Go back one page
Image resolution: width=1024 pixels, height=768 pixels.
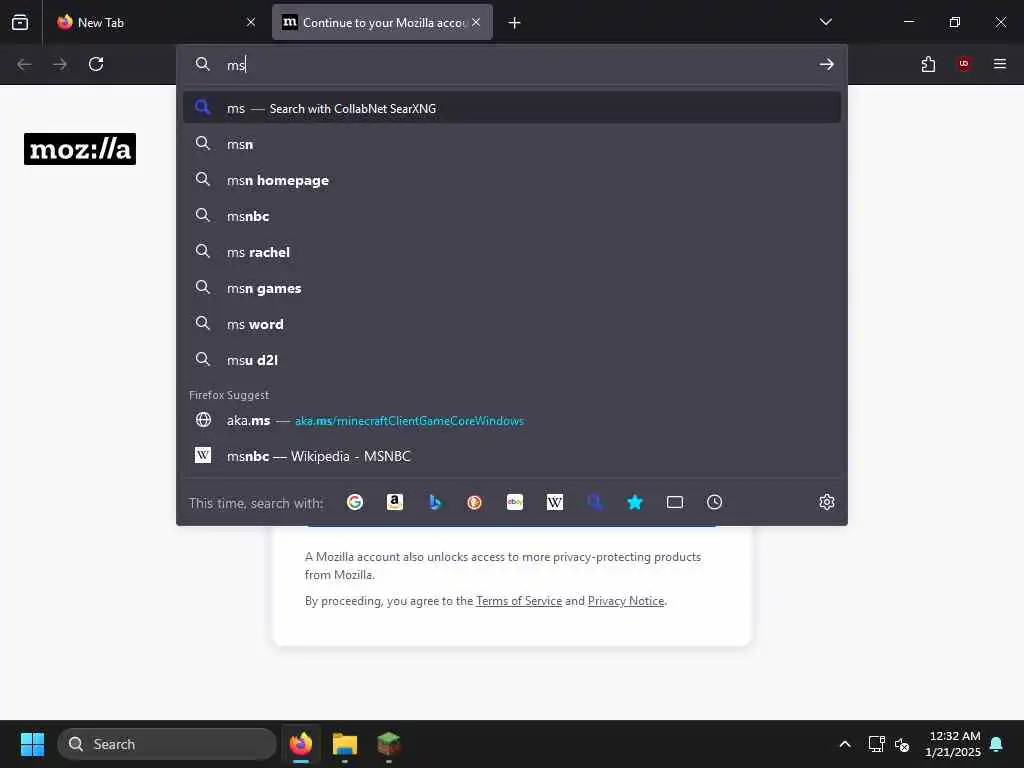click(24, 64)
